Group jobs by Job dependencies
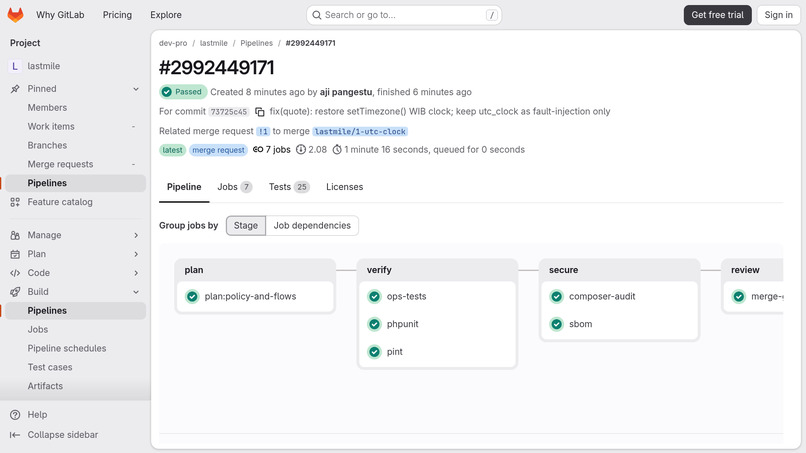 [x=312, y=225]
